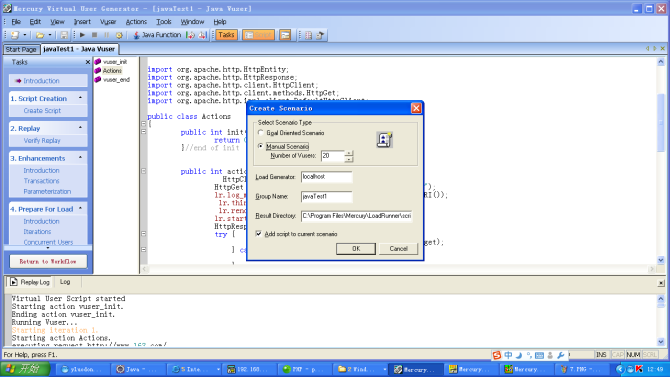This screenshot has height=377, width=670.
Task: Click the Stop replay square icon
Action: (94, 35)
